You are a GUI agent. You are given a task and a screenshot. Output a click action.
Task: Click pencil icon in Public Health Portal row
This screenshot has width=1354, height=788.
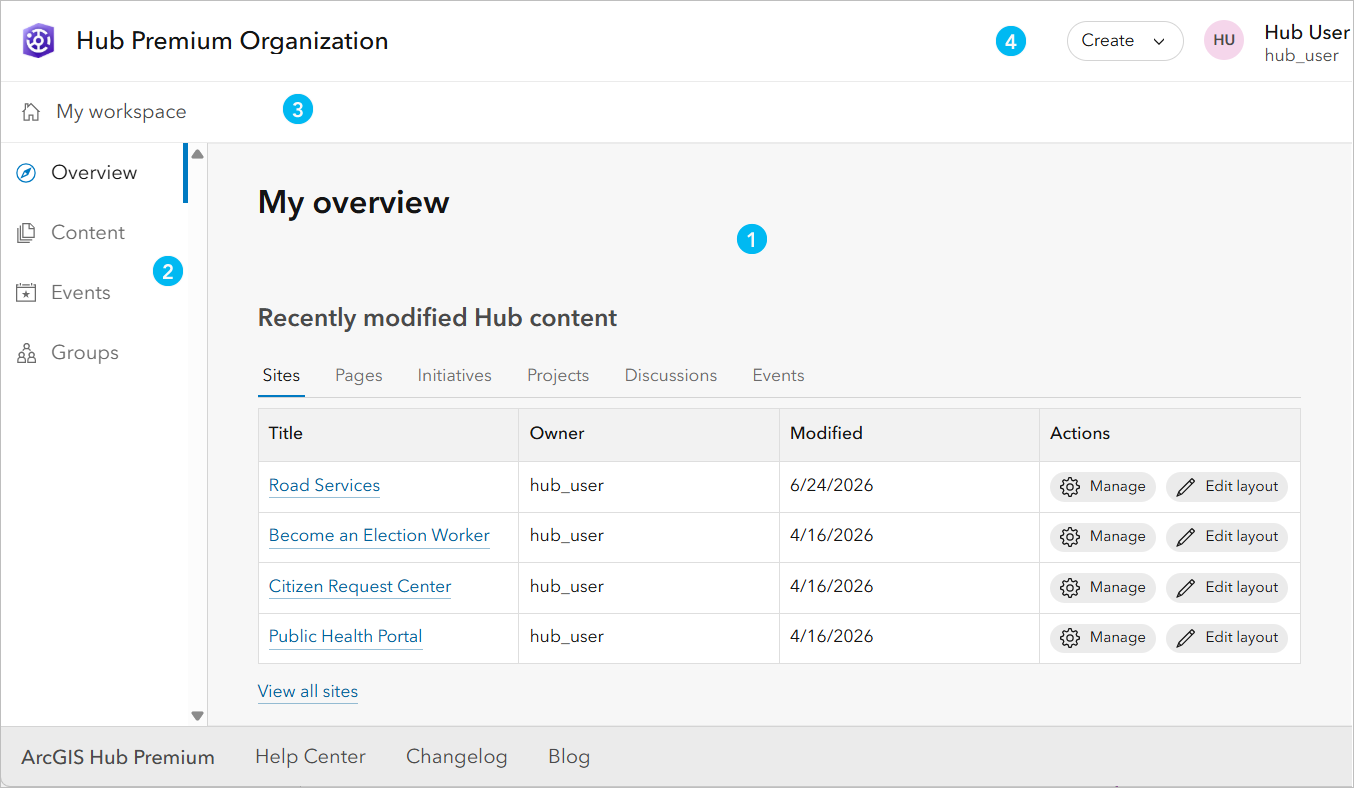pos(1186,638)
